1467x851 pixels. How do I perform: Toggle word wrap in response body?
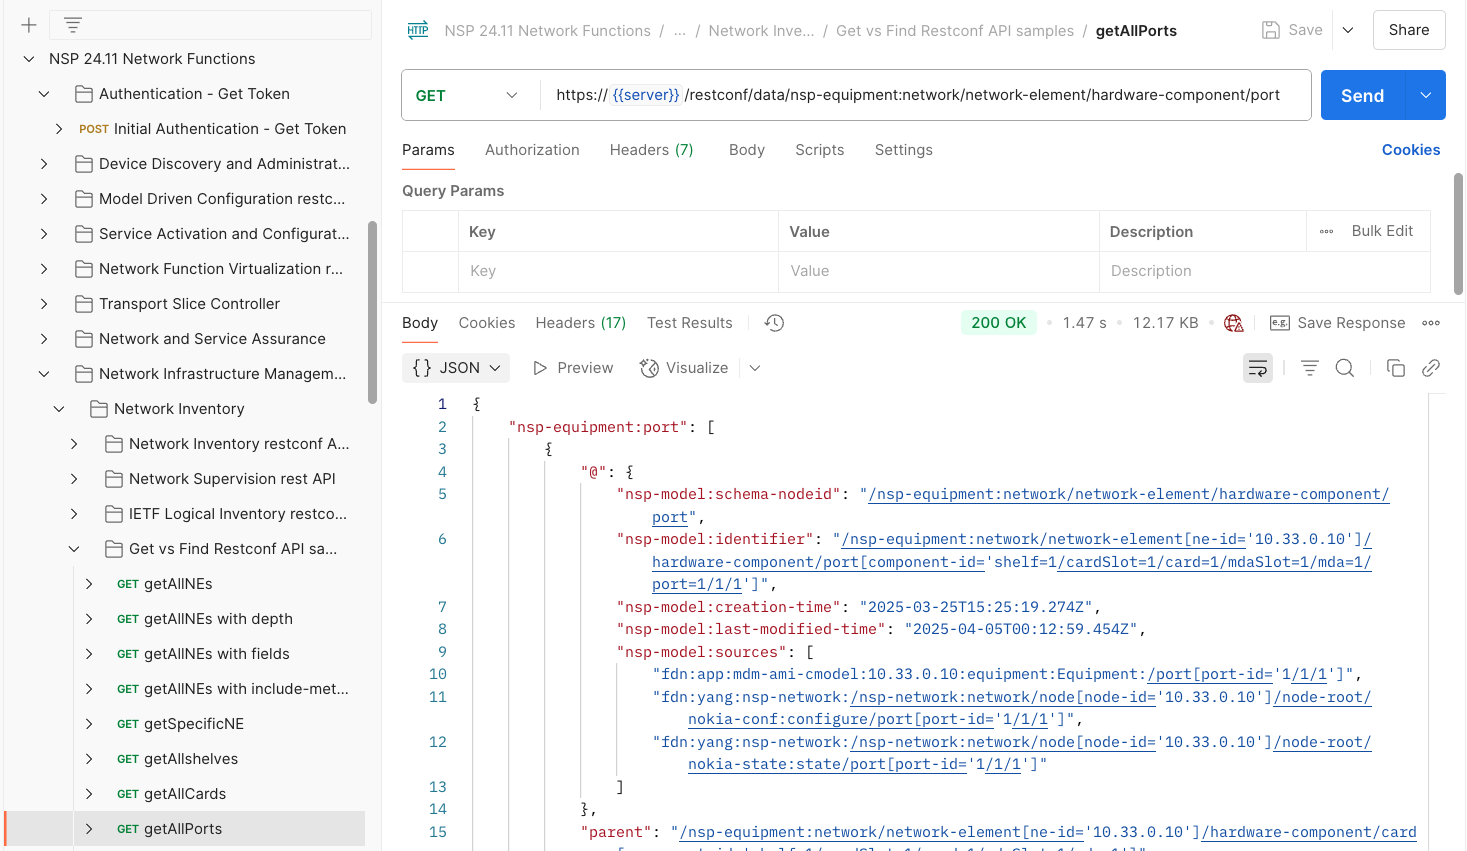pos(1258,368)
